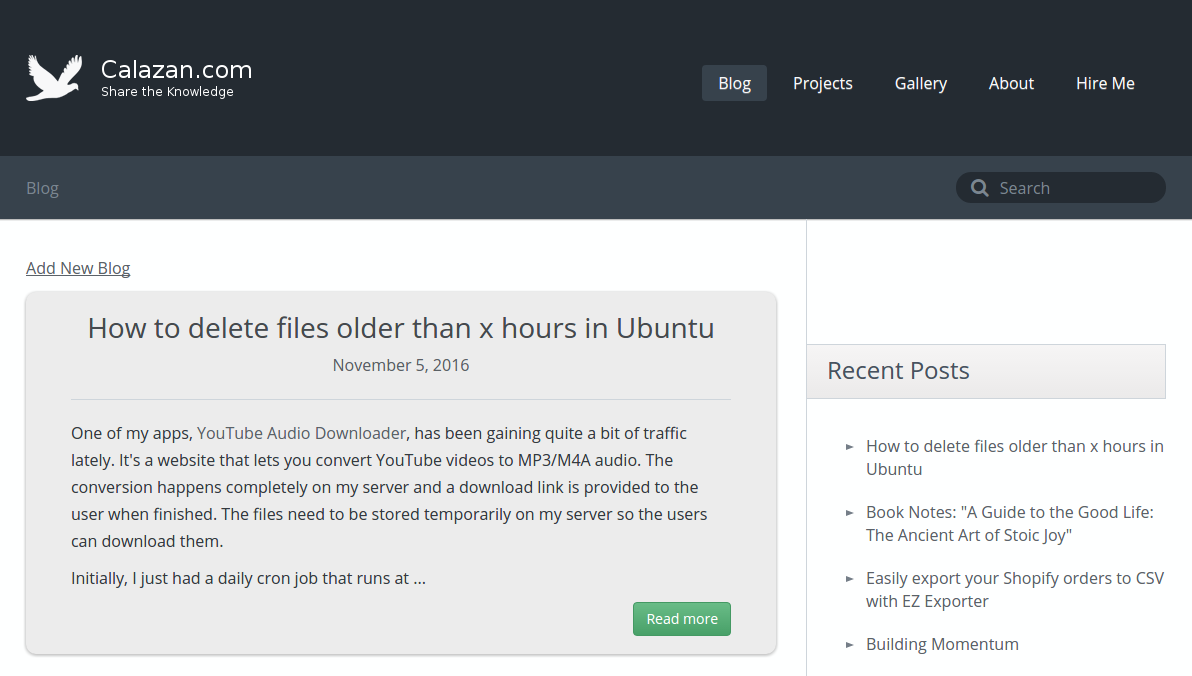Click the arrow bullet beside Building Momentum
1192x676 pixels.
[850, 645]
